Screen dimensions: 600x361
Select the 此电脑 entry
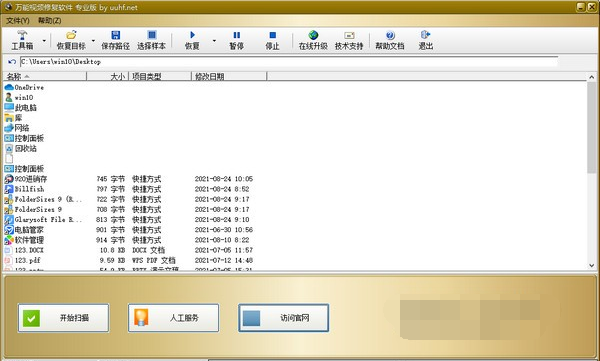[x=21, y=108]
